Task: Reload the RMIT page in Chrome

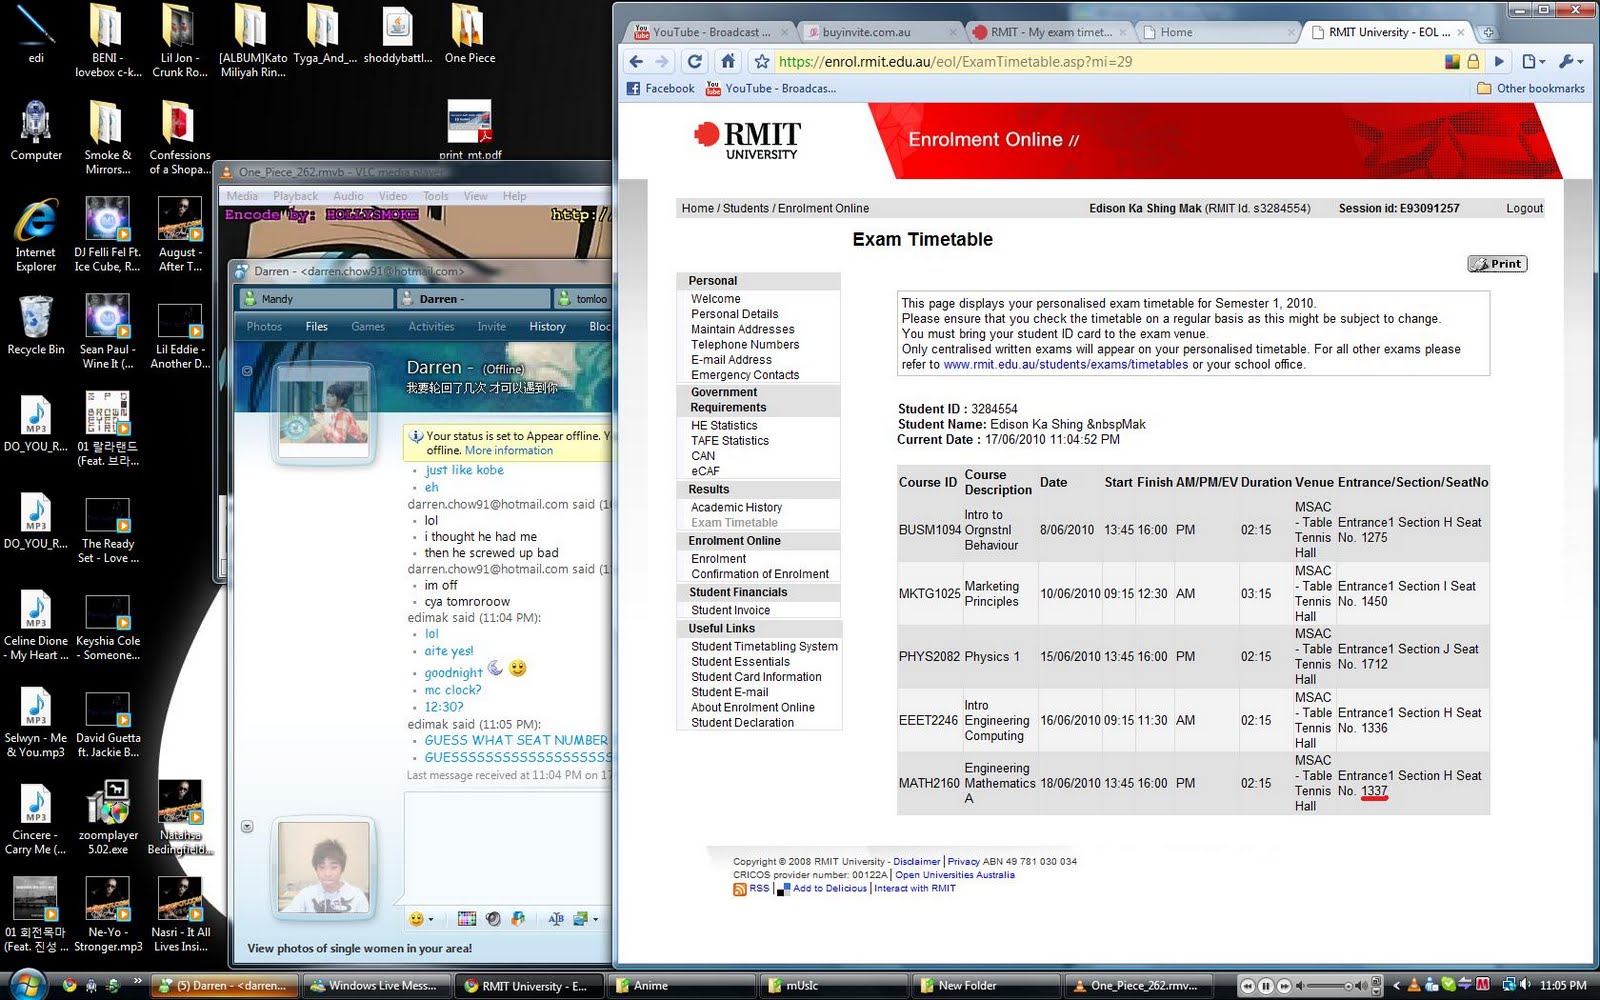Action: click(x=695, y=61)
